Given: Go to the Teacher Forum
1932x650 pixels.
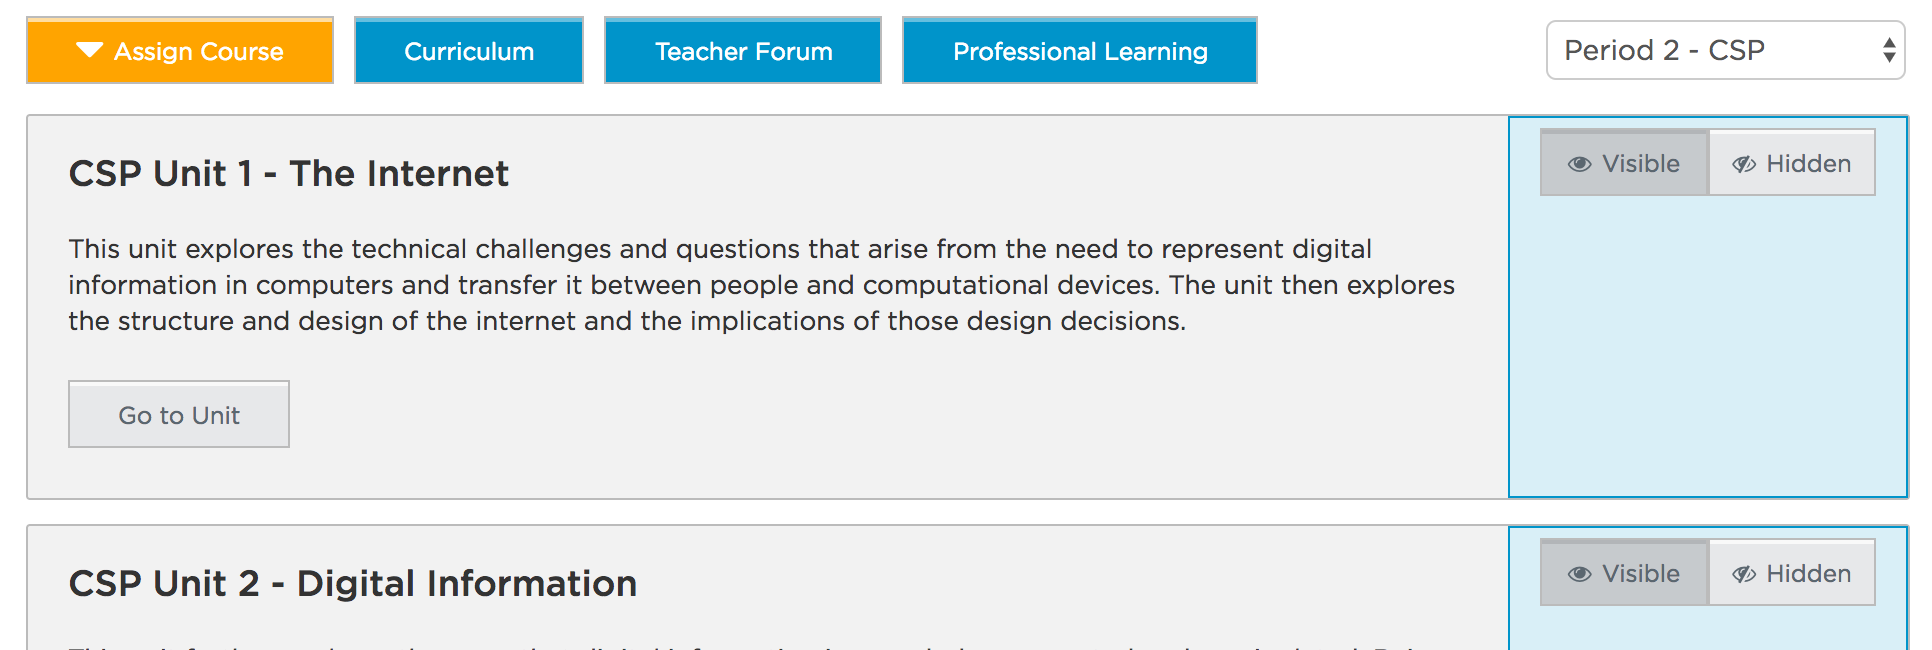Looking at the screenshot, I should tap(743, 50).
